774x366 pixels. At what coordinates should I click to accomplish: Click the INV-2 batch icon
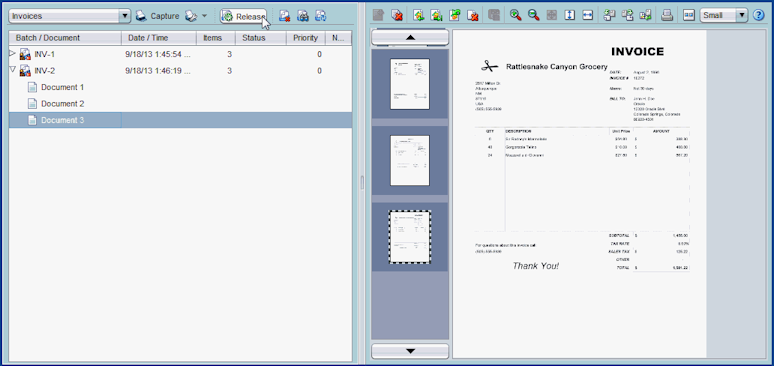coord(25,71)
